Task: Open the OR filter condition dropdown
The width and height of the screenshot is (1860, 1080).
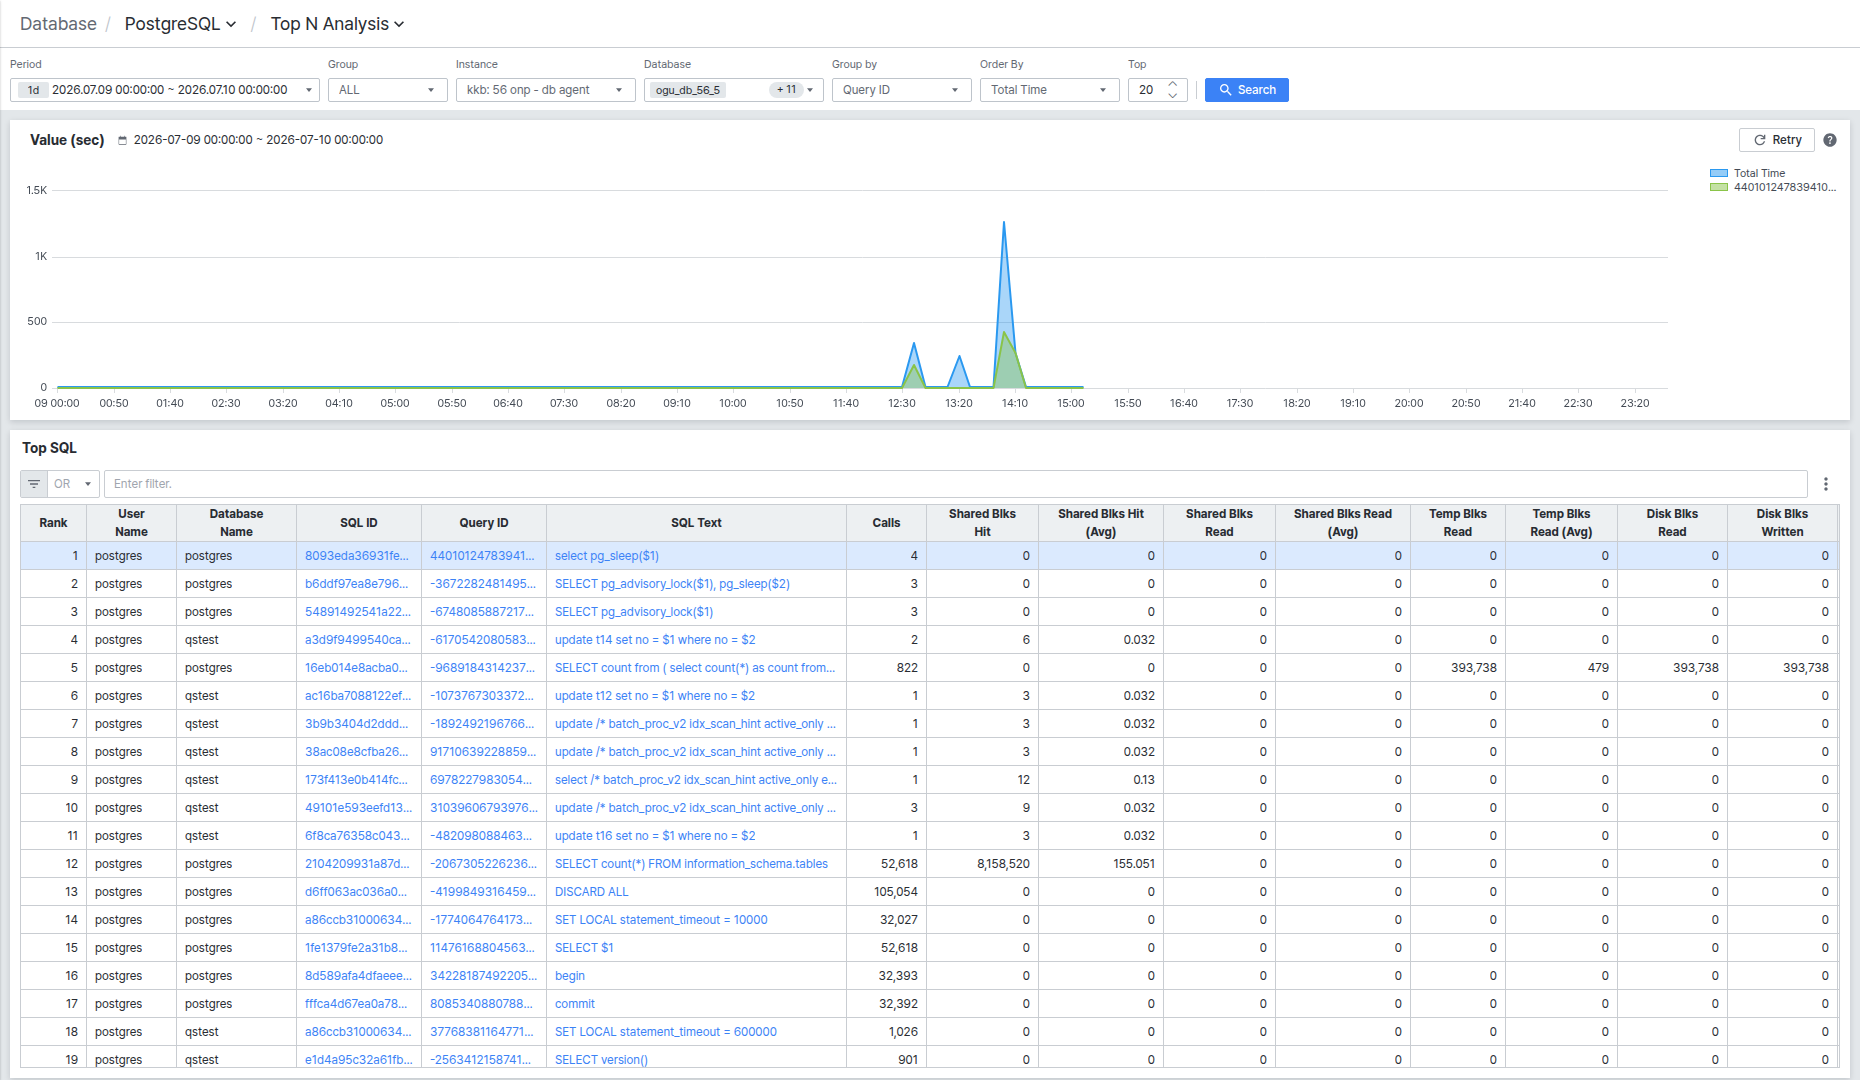Action: coord(73,484)
